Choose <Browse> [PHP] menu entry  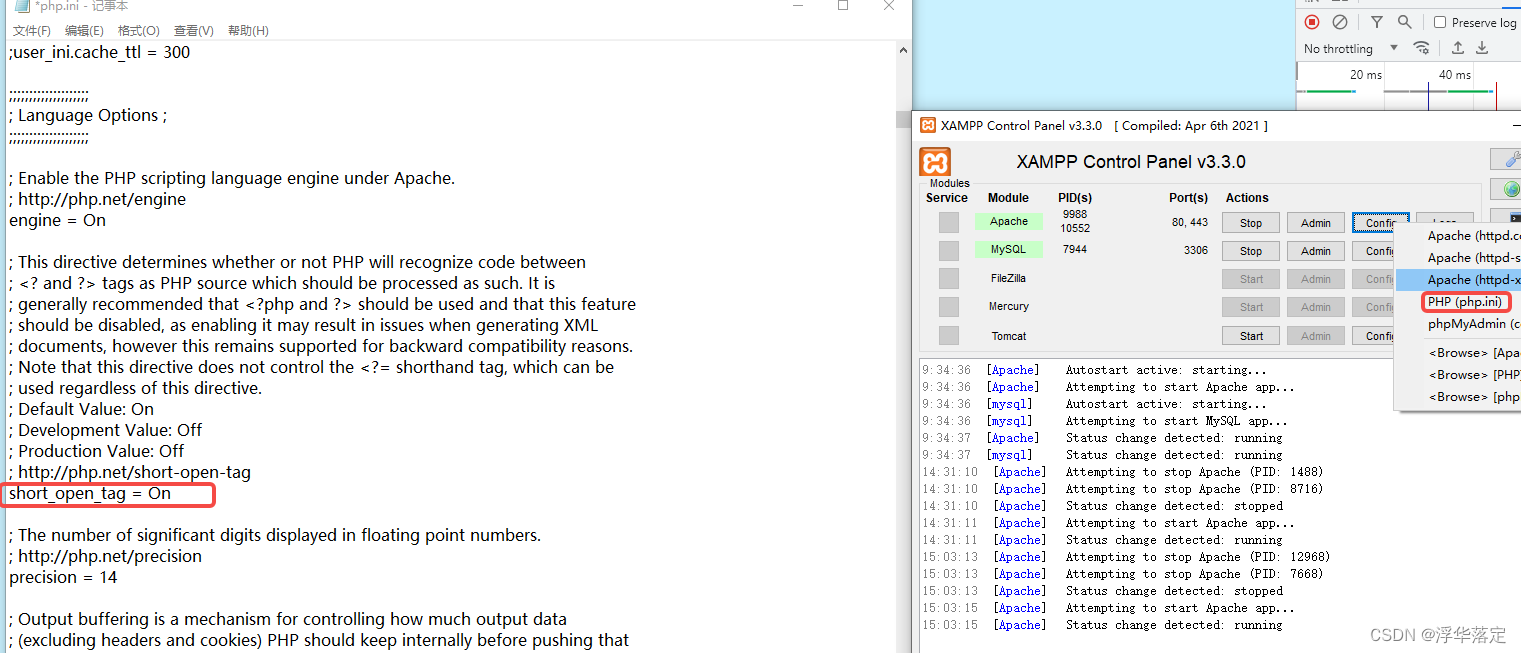pyautogui.click(x=1460, y=375)
